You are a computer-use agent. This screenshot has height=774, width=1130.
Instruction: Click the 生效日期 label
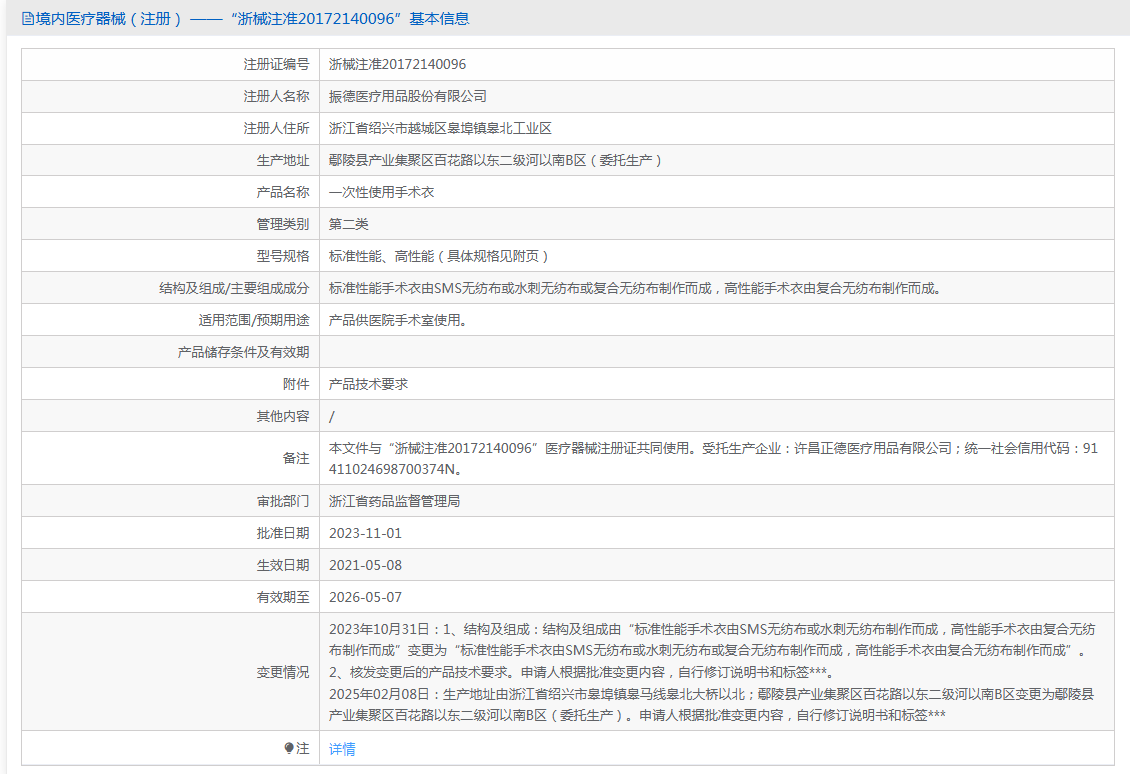pos(282,565)
